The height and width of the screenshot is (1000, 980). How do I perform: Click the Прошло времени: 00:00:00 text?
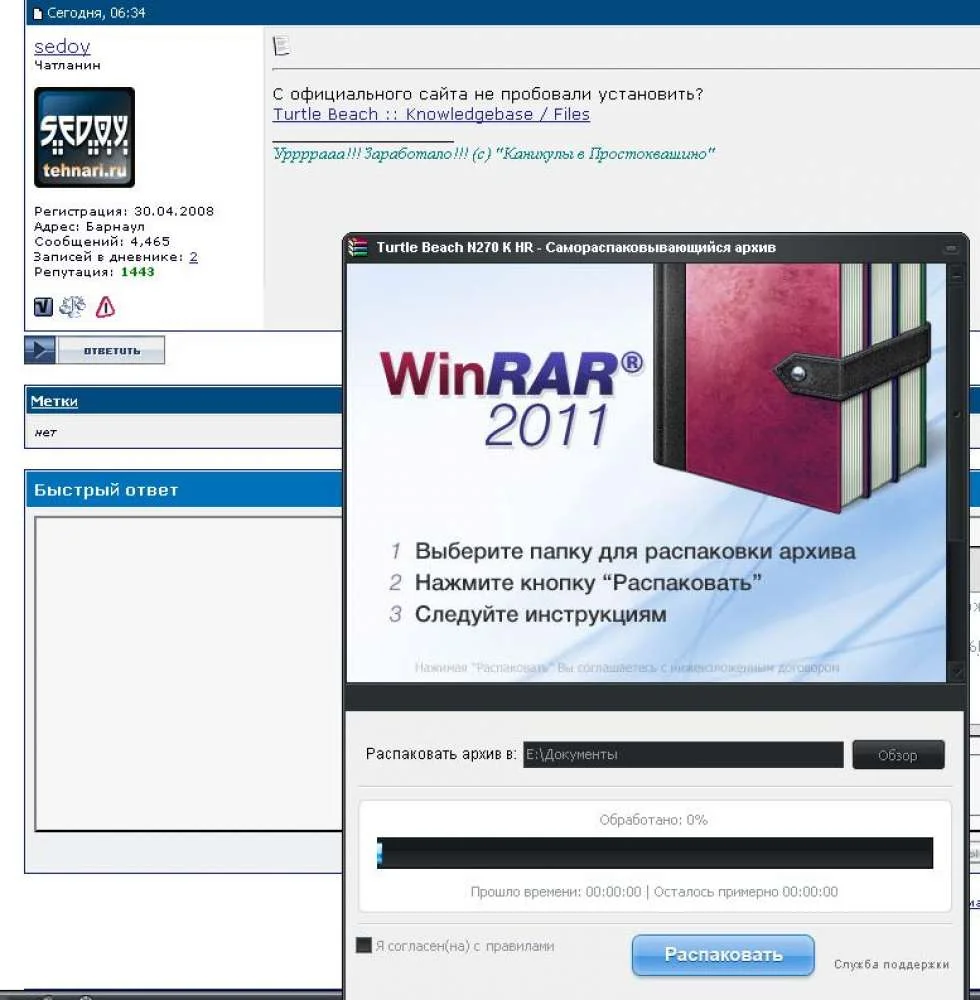pyautogui.click(x=555, y=892)
